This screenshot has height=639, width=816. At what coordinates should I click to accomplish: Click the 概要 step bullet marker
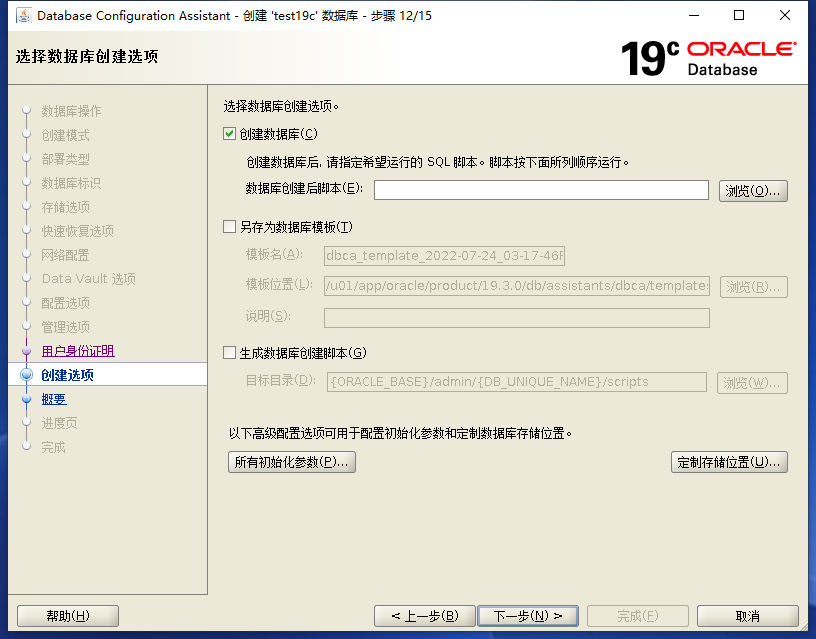tap(27, 399)
